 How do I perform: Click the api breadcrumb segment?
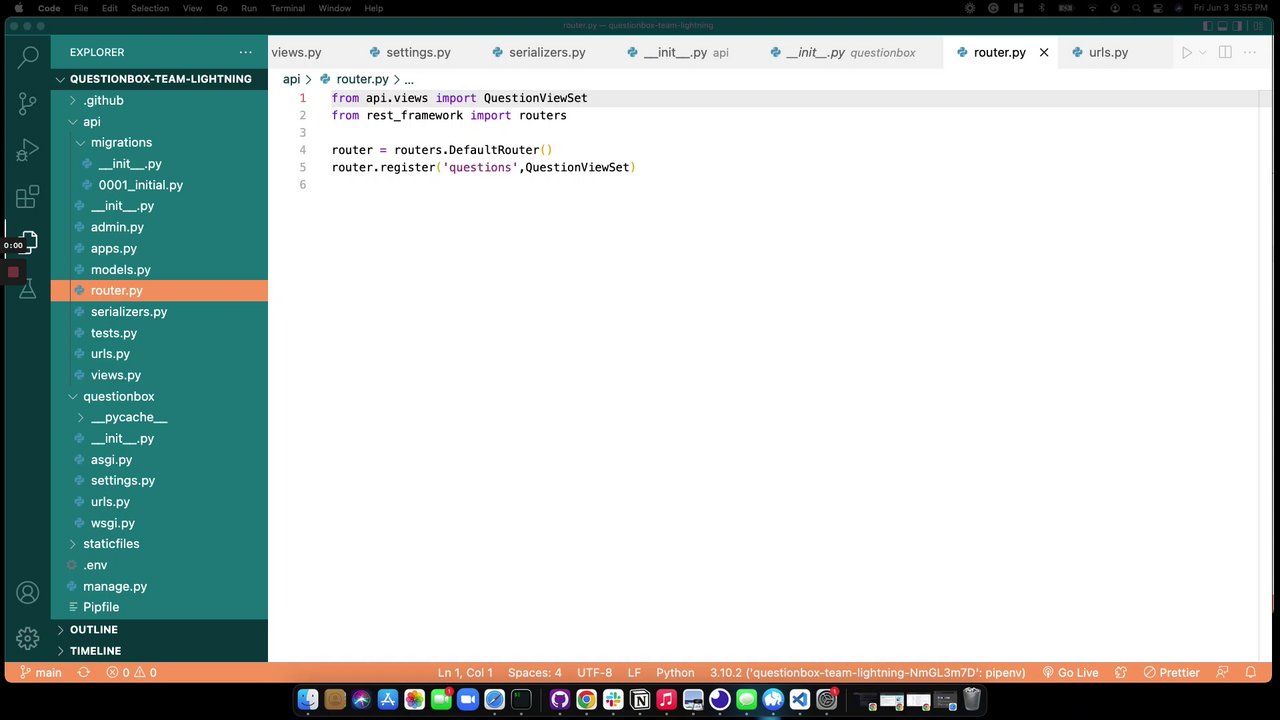(x=291, y=79)
